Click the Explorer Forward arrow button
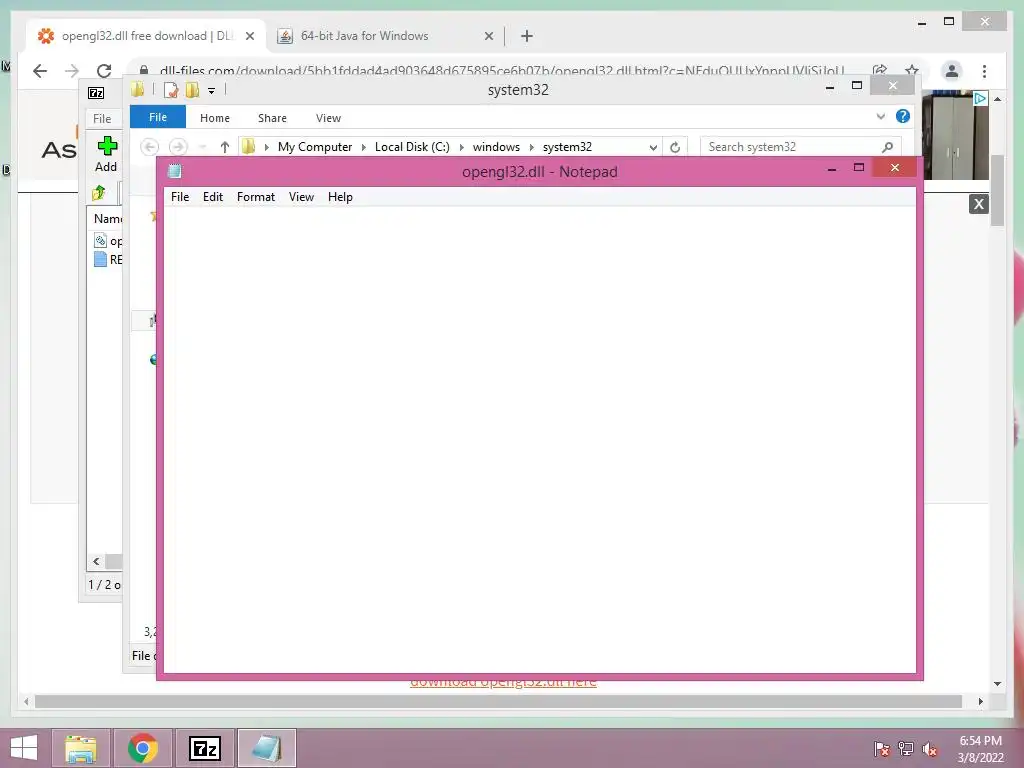The image size is (1024, 768). click(178, 147)
